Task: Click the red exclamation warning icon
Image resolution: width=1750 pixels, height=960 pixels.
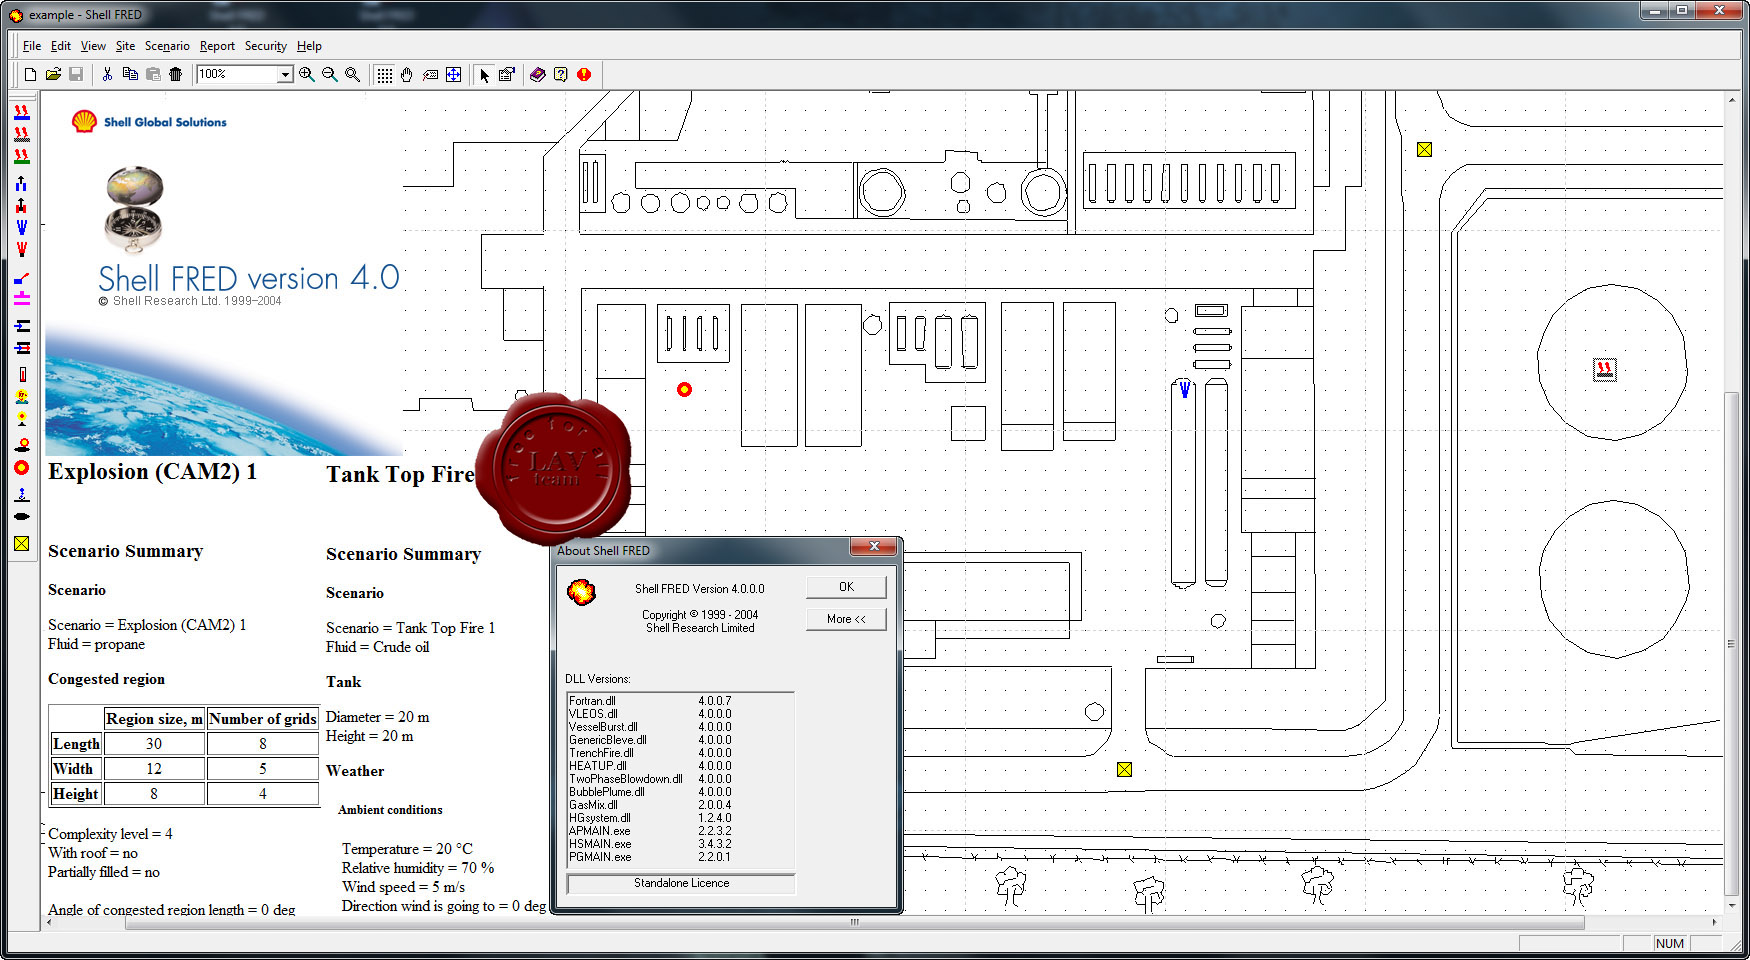Action: point(584,74)
